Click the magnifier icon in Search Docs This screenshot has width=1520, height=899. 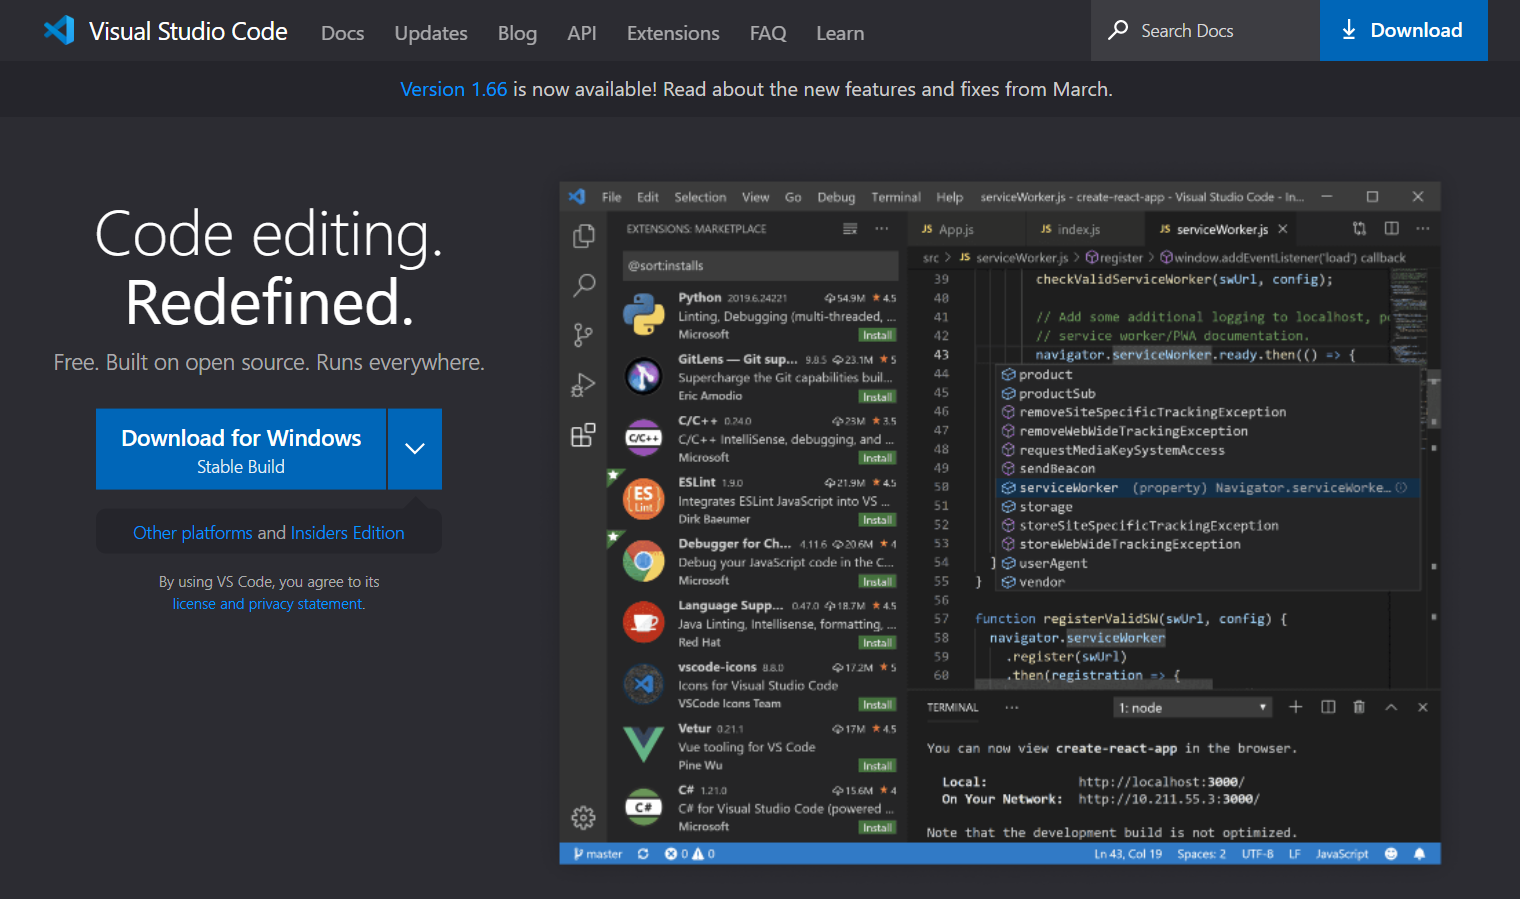click(x=1118, y=30)
